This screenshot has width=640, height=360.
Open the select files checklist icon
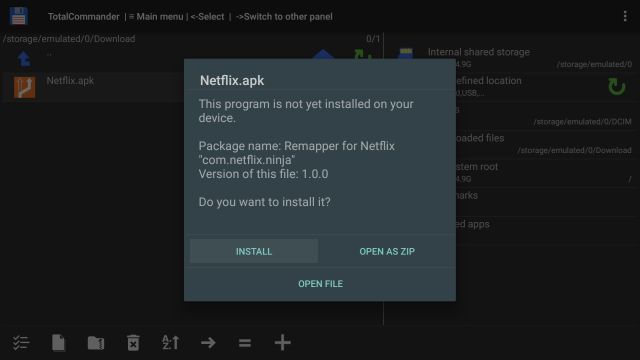(x=20, y=343)
